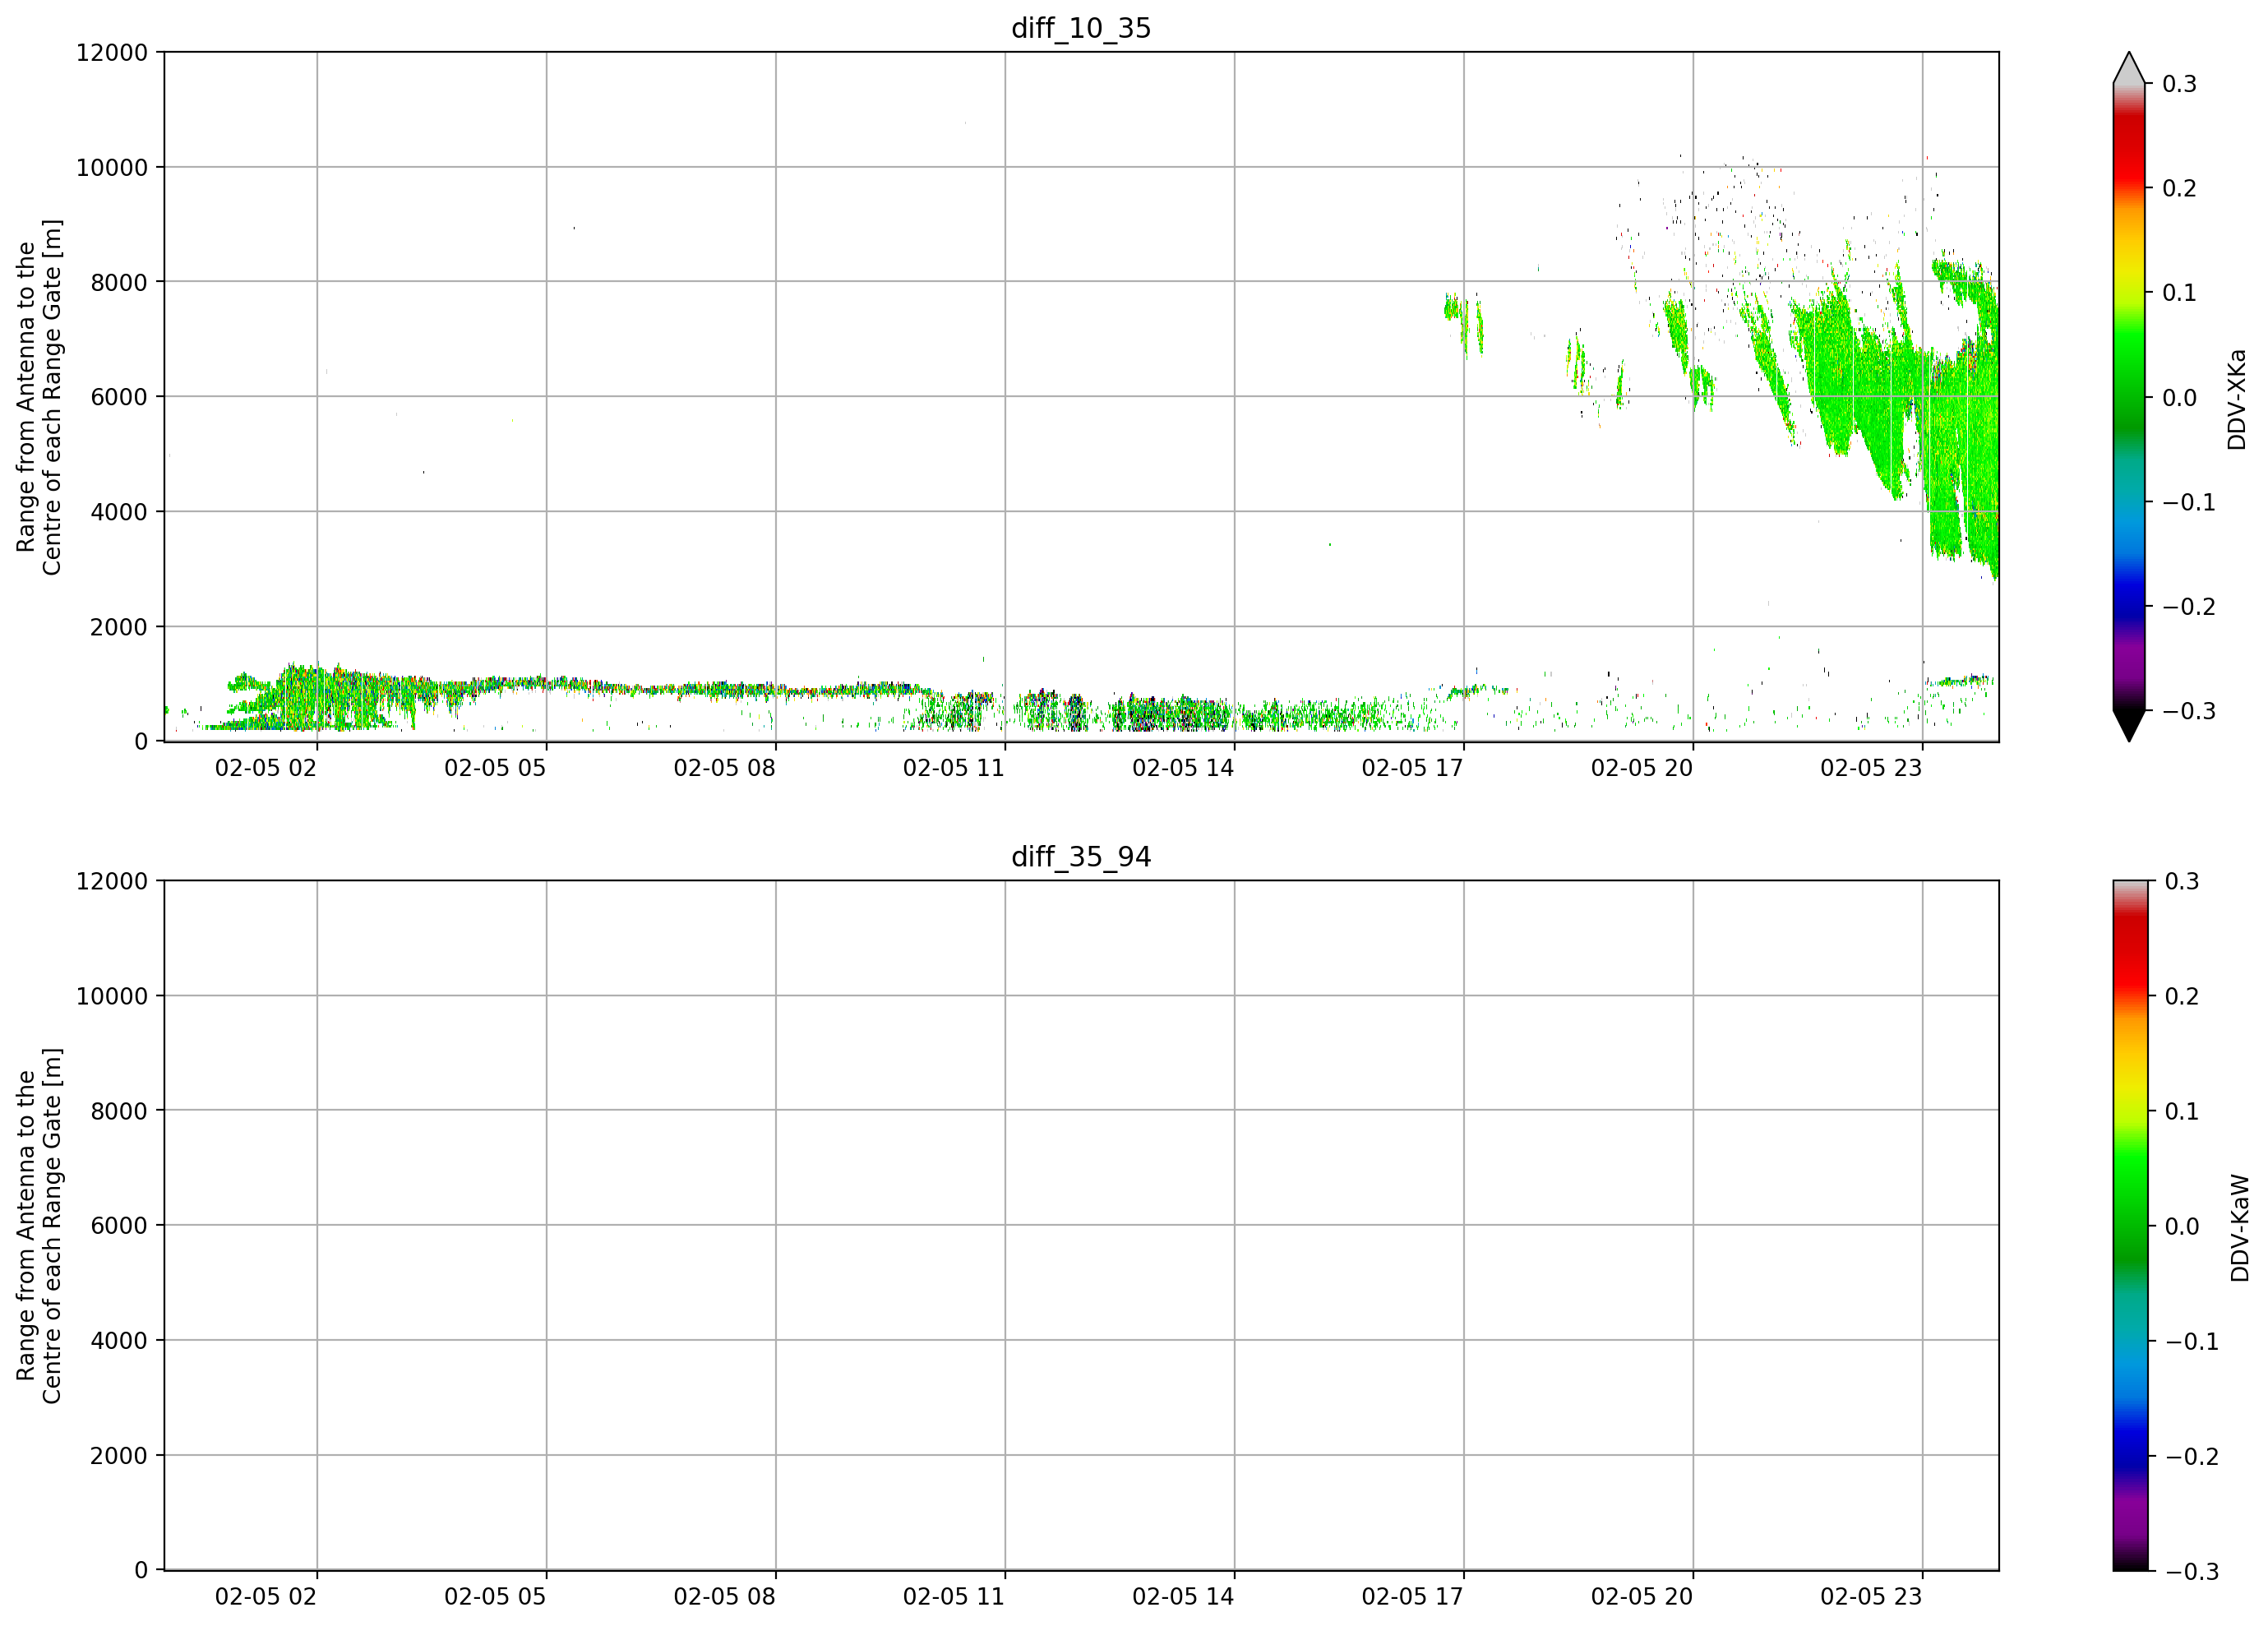Click '02-05 14' x-tick under diff_10_35 plot
The height and width of the screenshot is (1626, 2268).
pos(1183,768)
